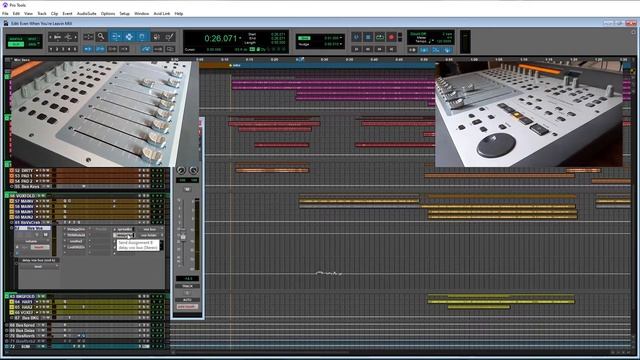Select the Trimmer tool
This screenshot has height=360, width=640.
[116, 37]
